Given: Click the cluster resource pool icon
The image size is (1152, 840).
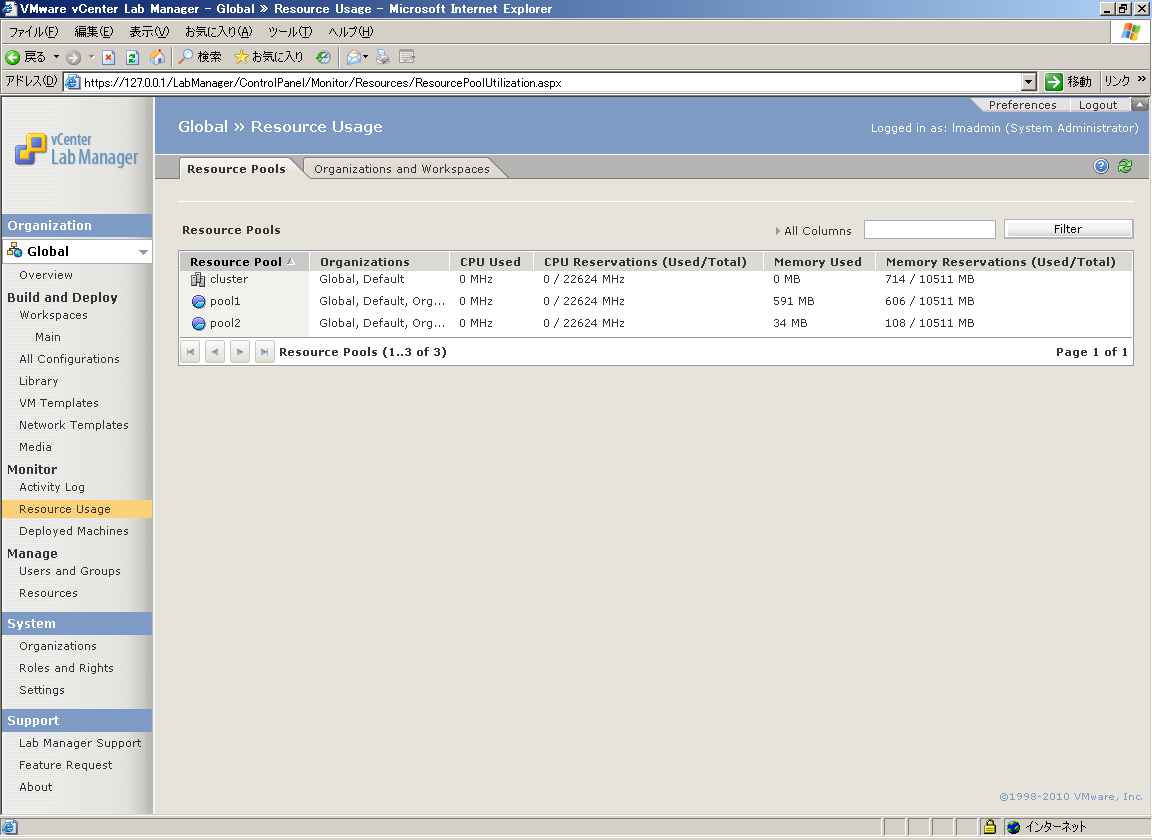Looking at the screenshot, I should coord(198,279).
